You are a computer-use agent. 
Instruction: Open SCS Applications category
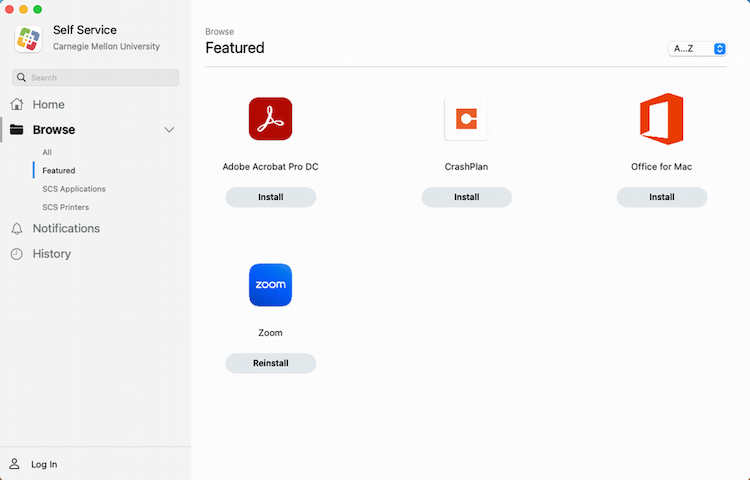pos(74,189)
